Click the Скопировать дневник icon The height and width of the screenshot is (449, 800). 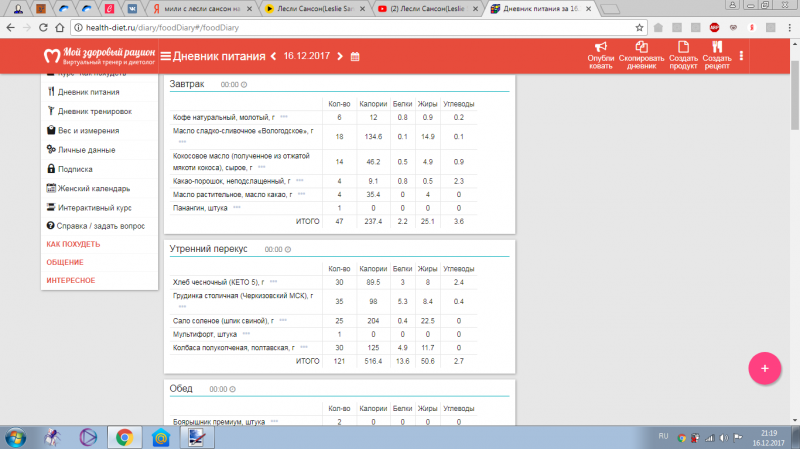641,46
